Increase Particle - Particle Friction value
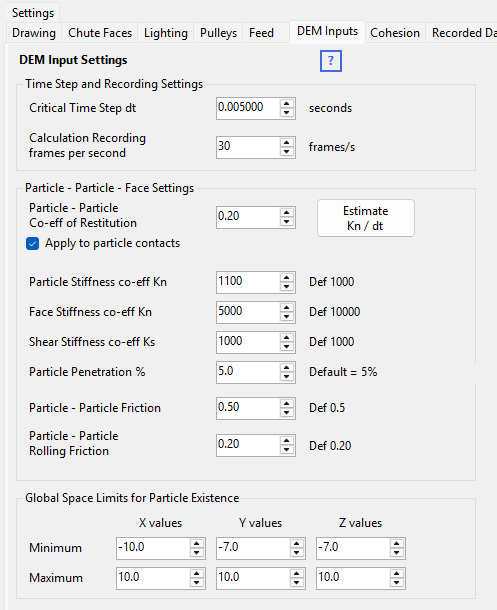 coord(287,403)
